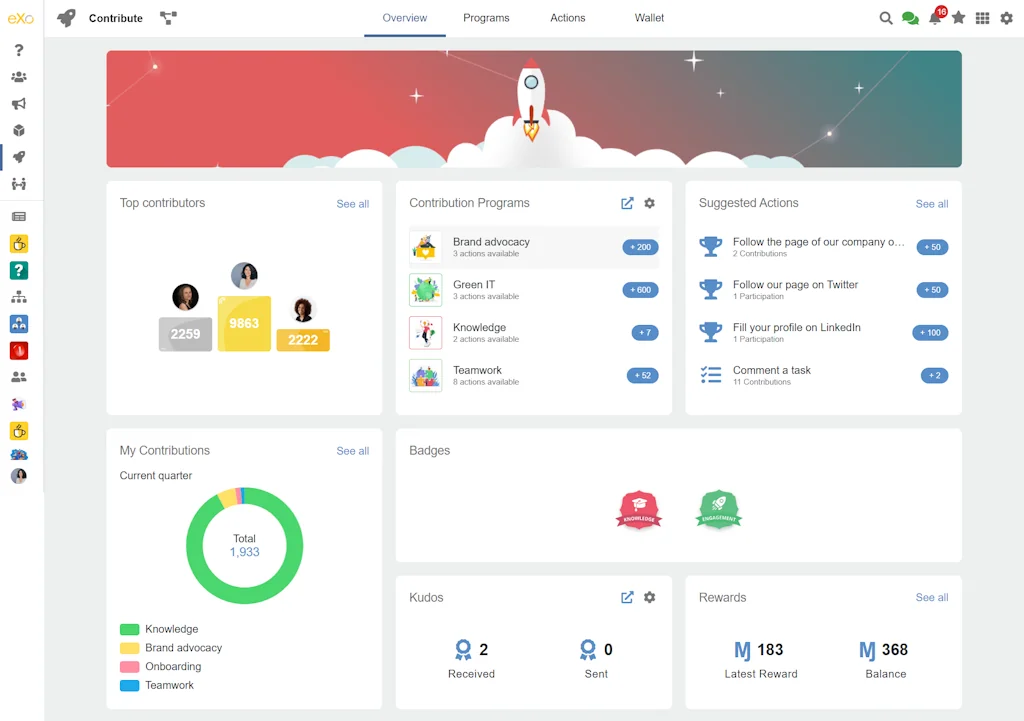1024x721 pixels.
Task: Click the star favorites icon
Action: 958,18
